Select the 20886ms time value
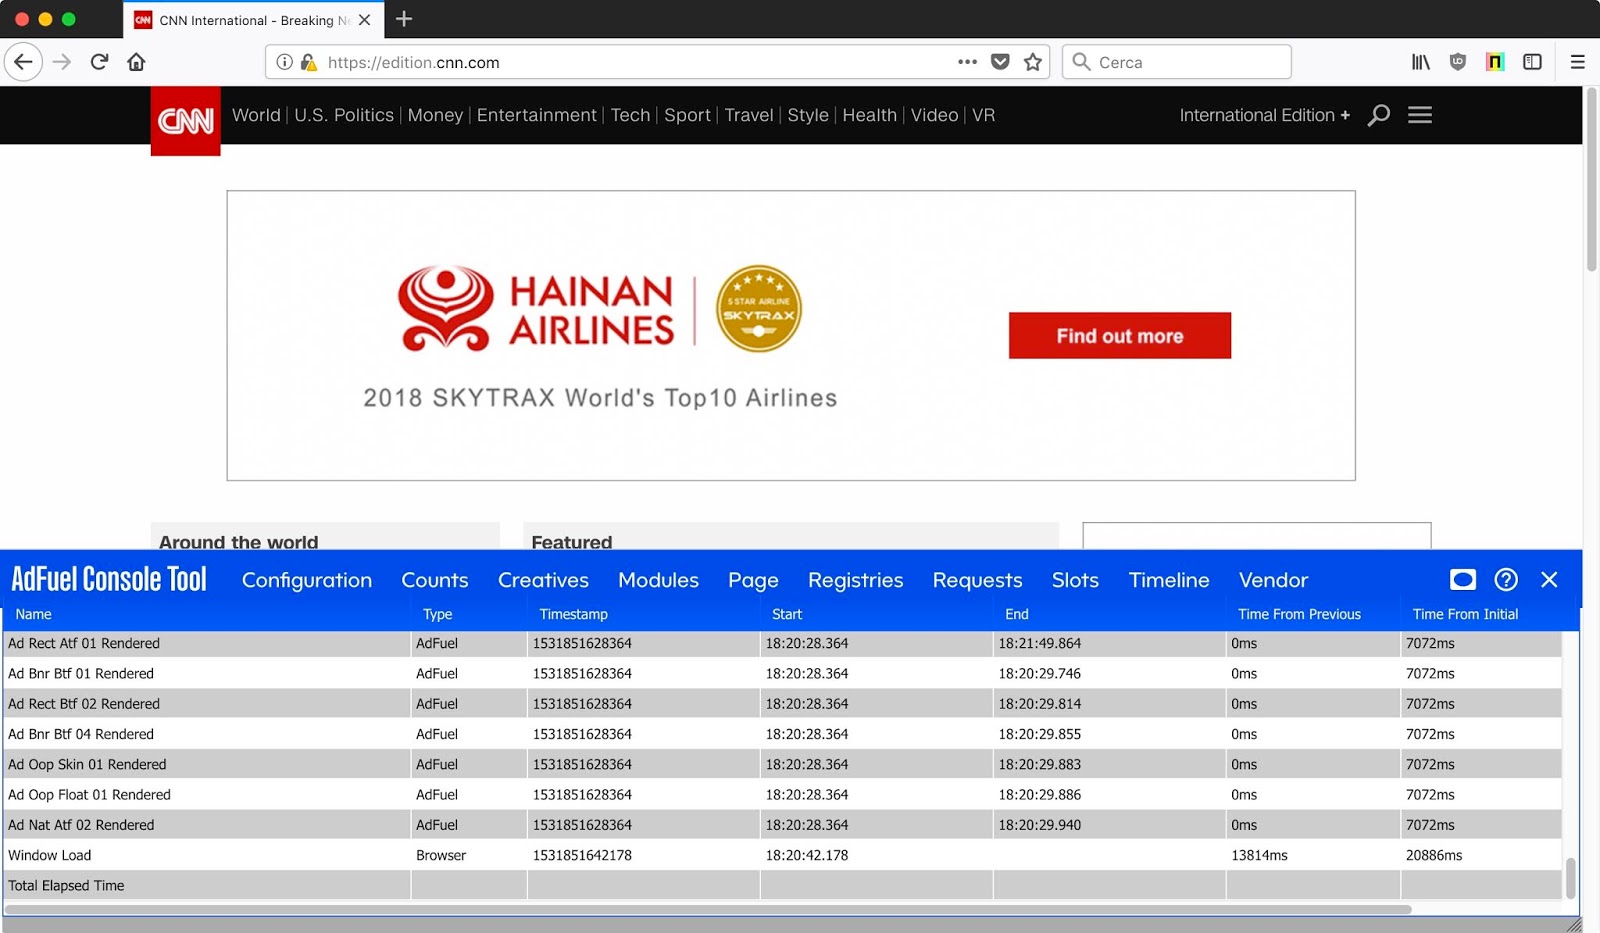1600x933 pixels. click(x=1434, y=855)
